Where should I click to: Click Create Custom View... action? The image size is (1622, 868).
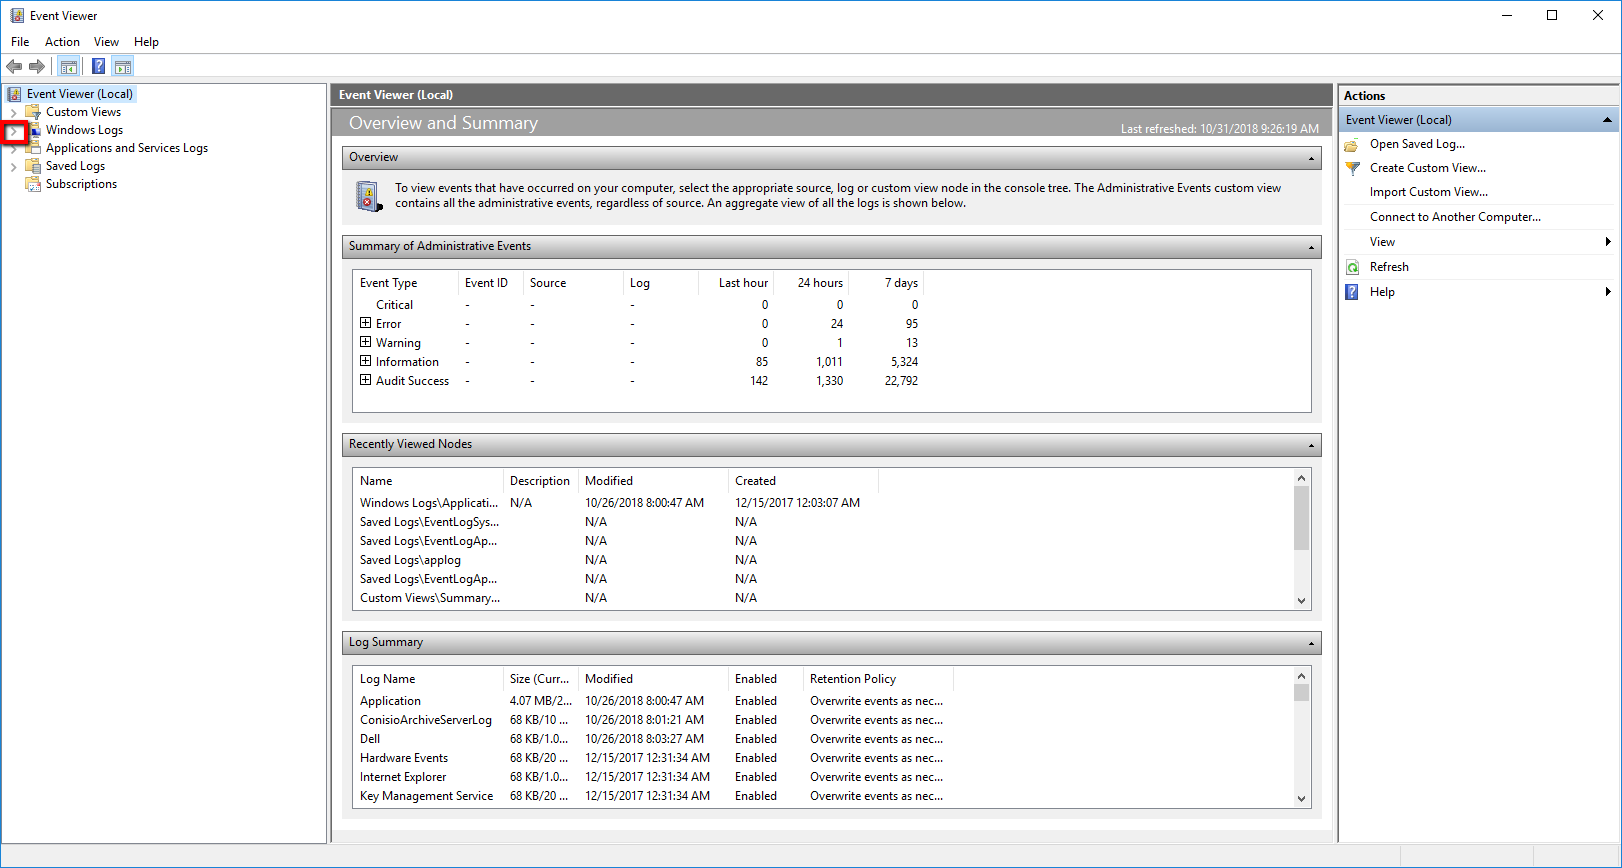tap(1428, 168)
